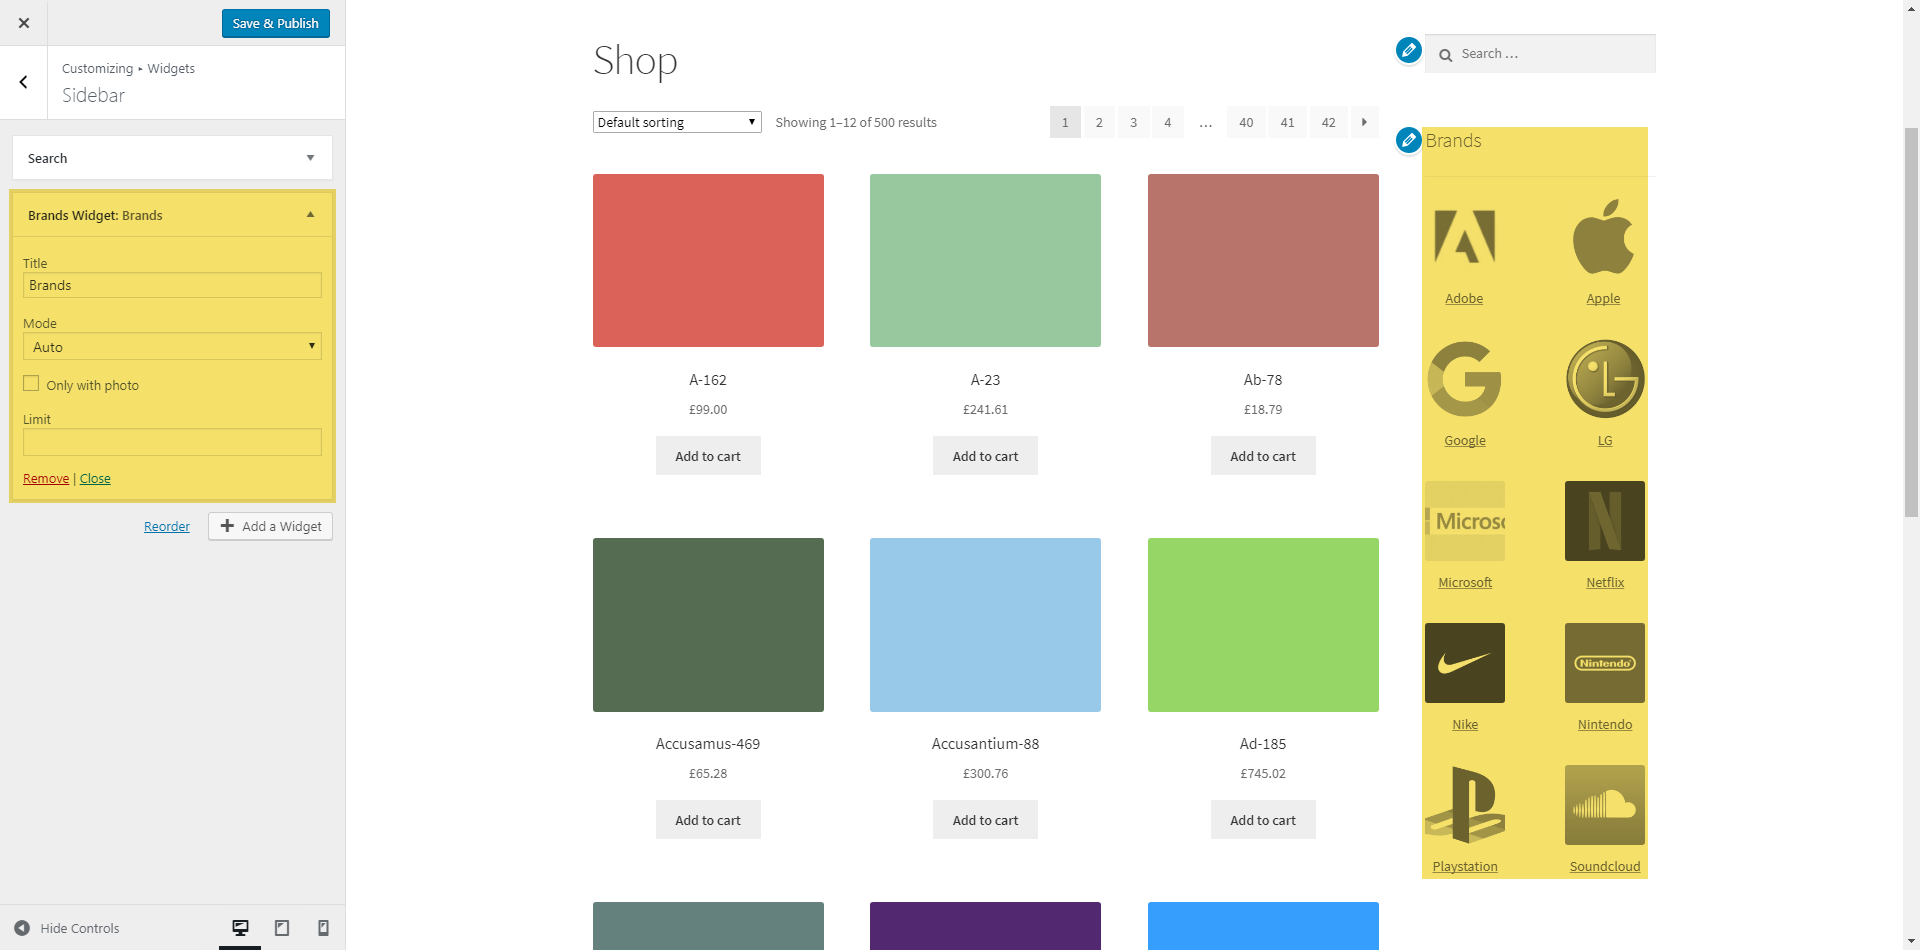Open the Netflix brand logo
Image resolution: width=1920 pixels, height=950 pixels.
[1605, 521]
